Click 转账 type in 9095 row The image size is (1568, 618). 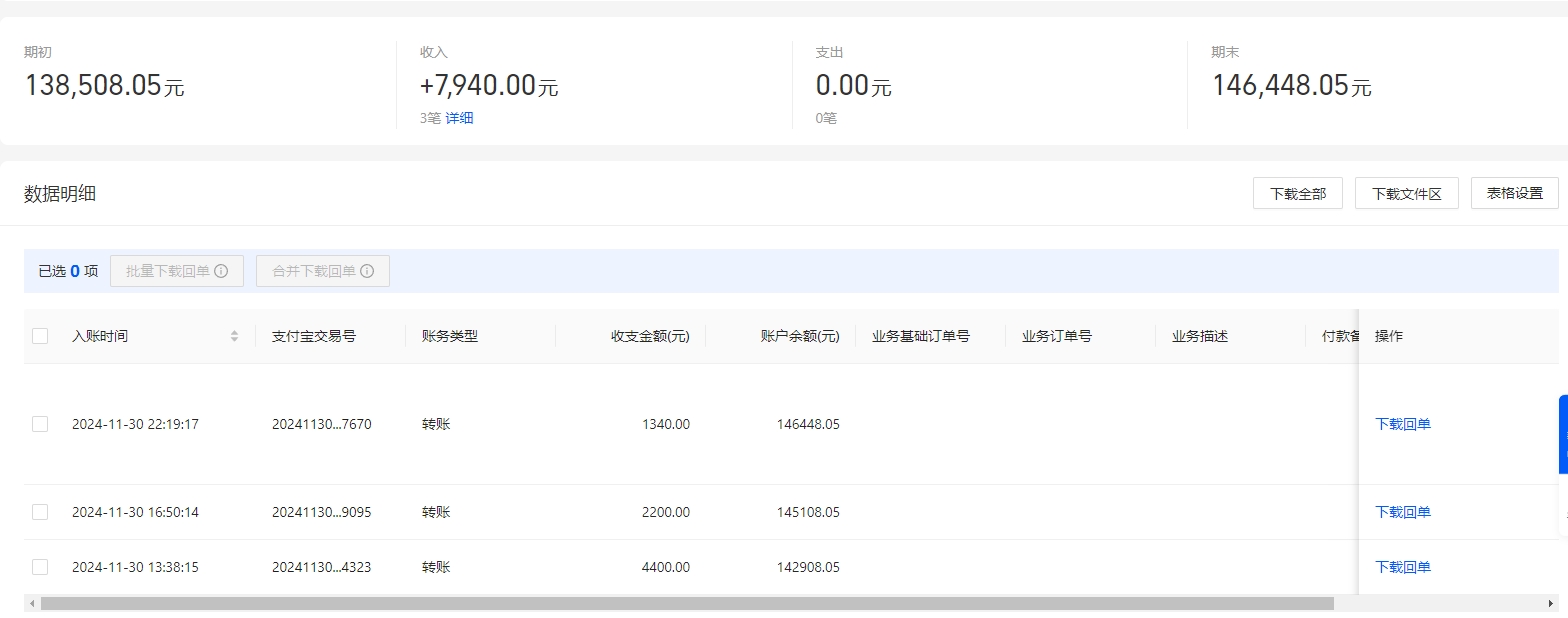coord(436,512)
